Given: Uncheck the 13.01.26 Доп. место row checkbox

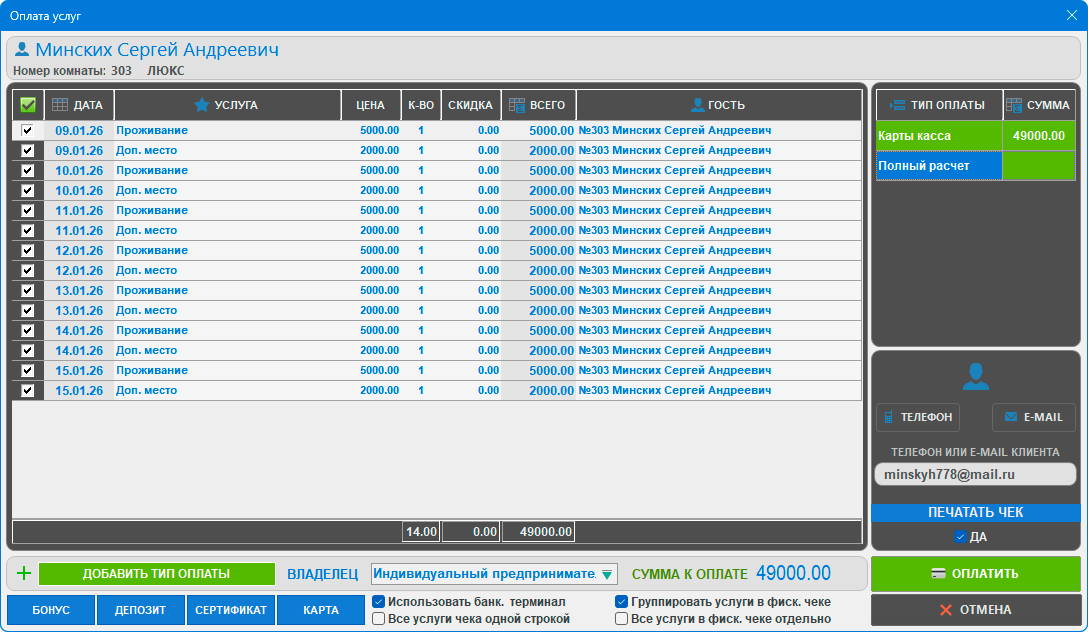Looking at the screenshot, I should [28, 310].
